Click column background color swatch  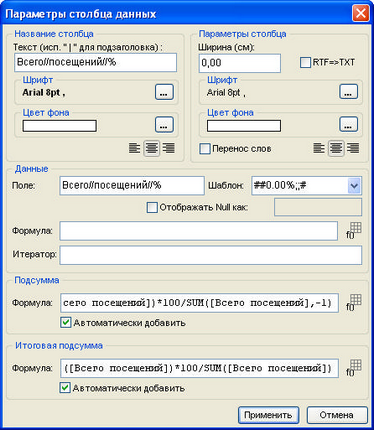coord(244,126)
